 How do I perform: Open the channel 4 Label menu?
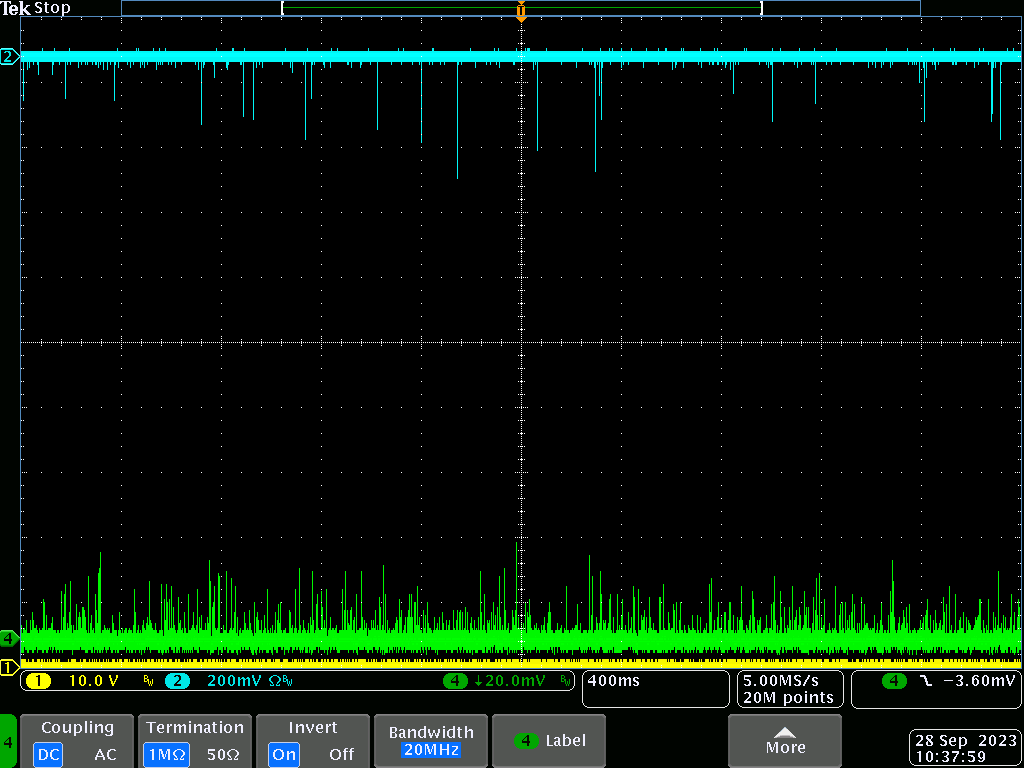click(549, 741)
